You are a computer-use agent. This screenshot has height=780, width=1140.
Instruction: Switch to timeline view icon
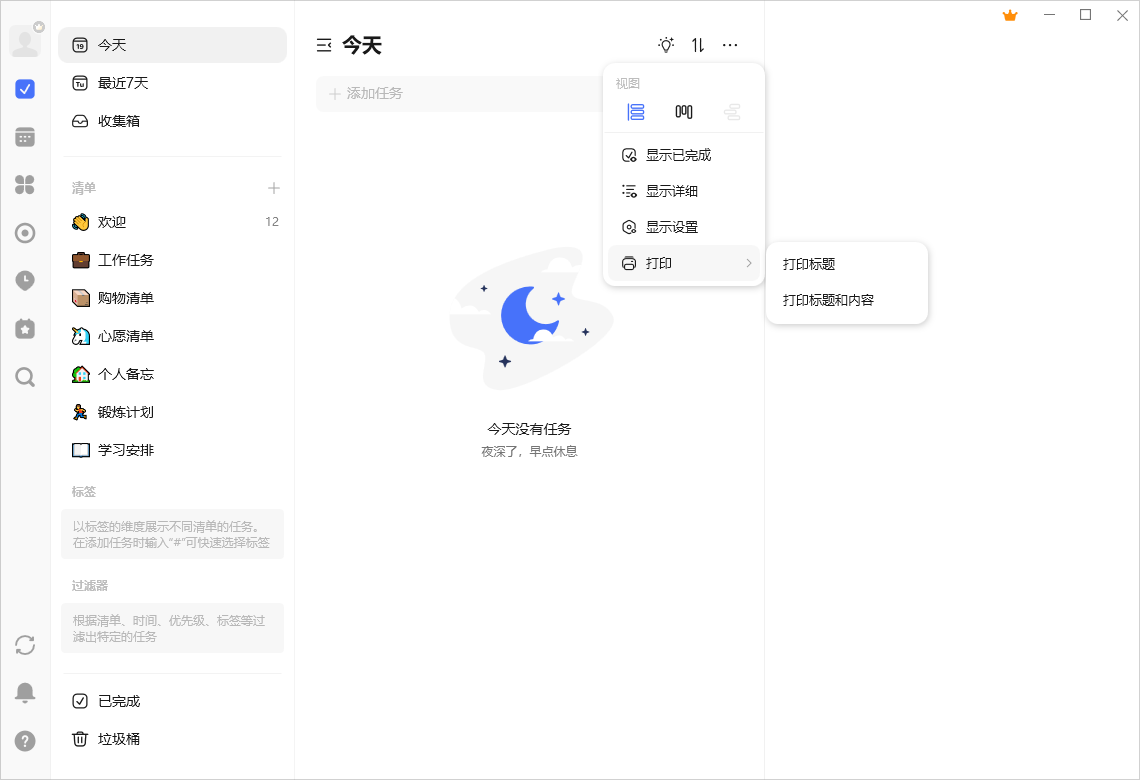[x=732, y=112]
